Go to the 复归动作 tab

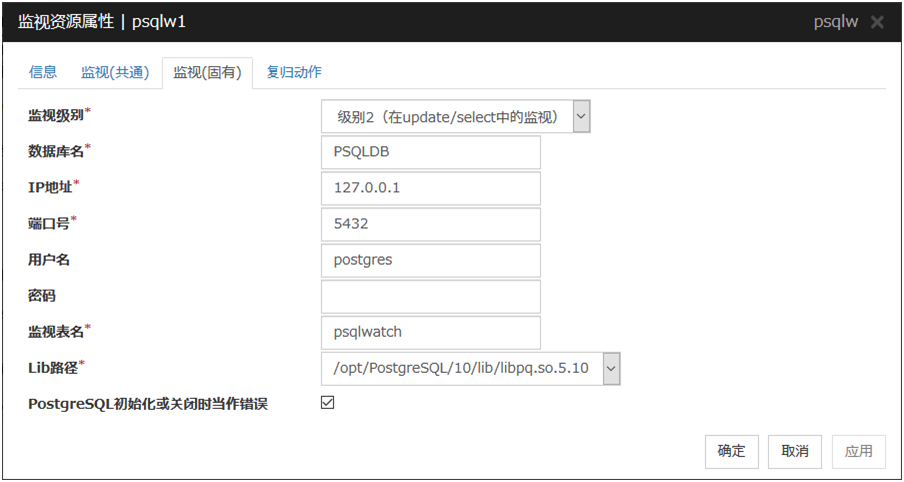pos(294,72)
